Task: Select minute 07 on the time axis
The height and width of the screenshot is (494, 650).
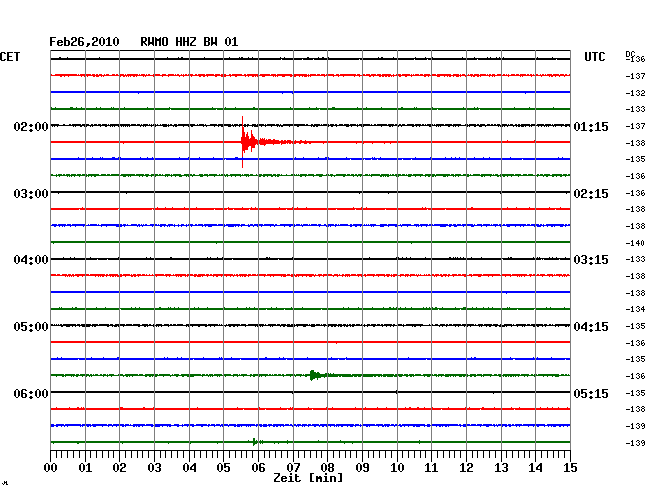Action: pos(293,467)
